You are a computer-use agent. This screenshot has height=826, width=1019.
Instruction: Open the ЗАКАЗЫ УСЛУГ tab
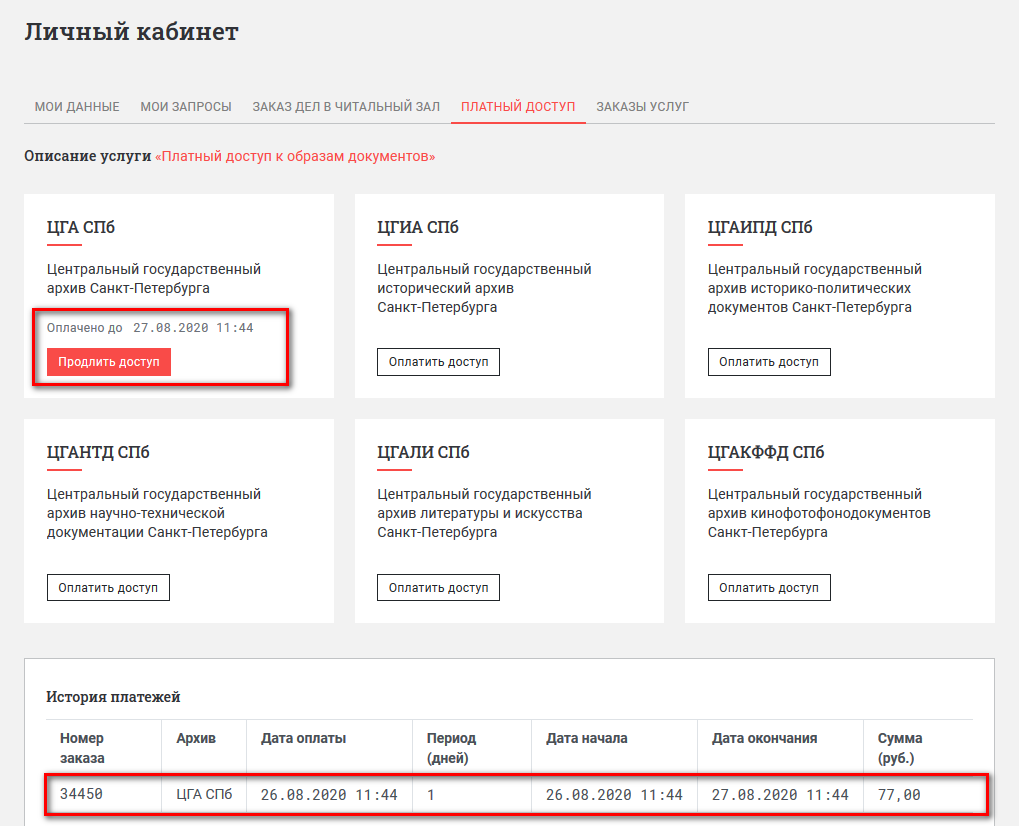[x=643, y=107]
